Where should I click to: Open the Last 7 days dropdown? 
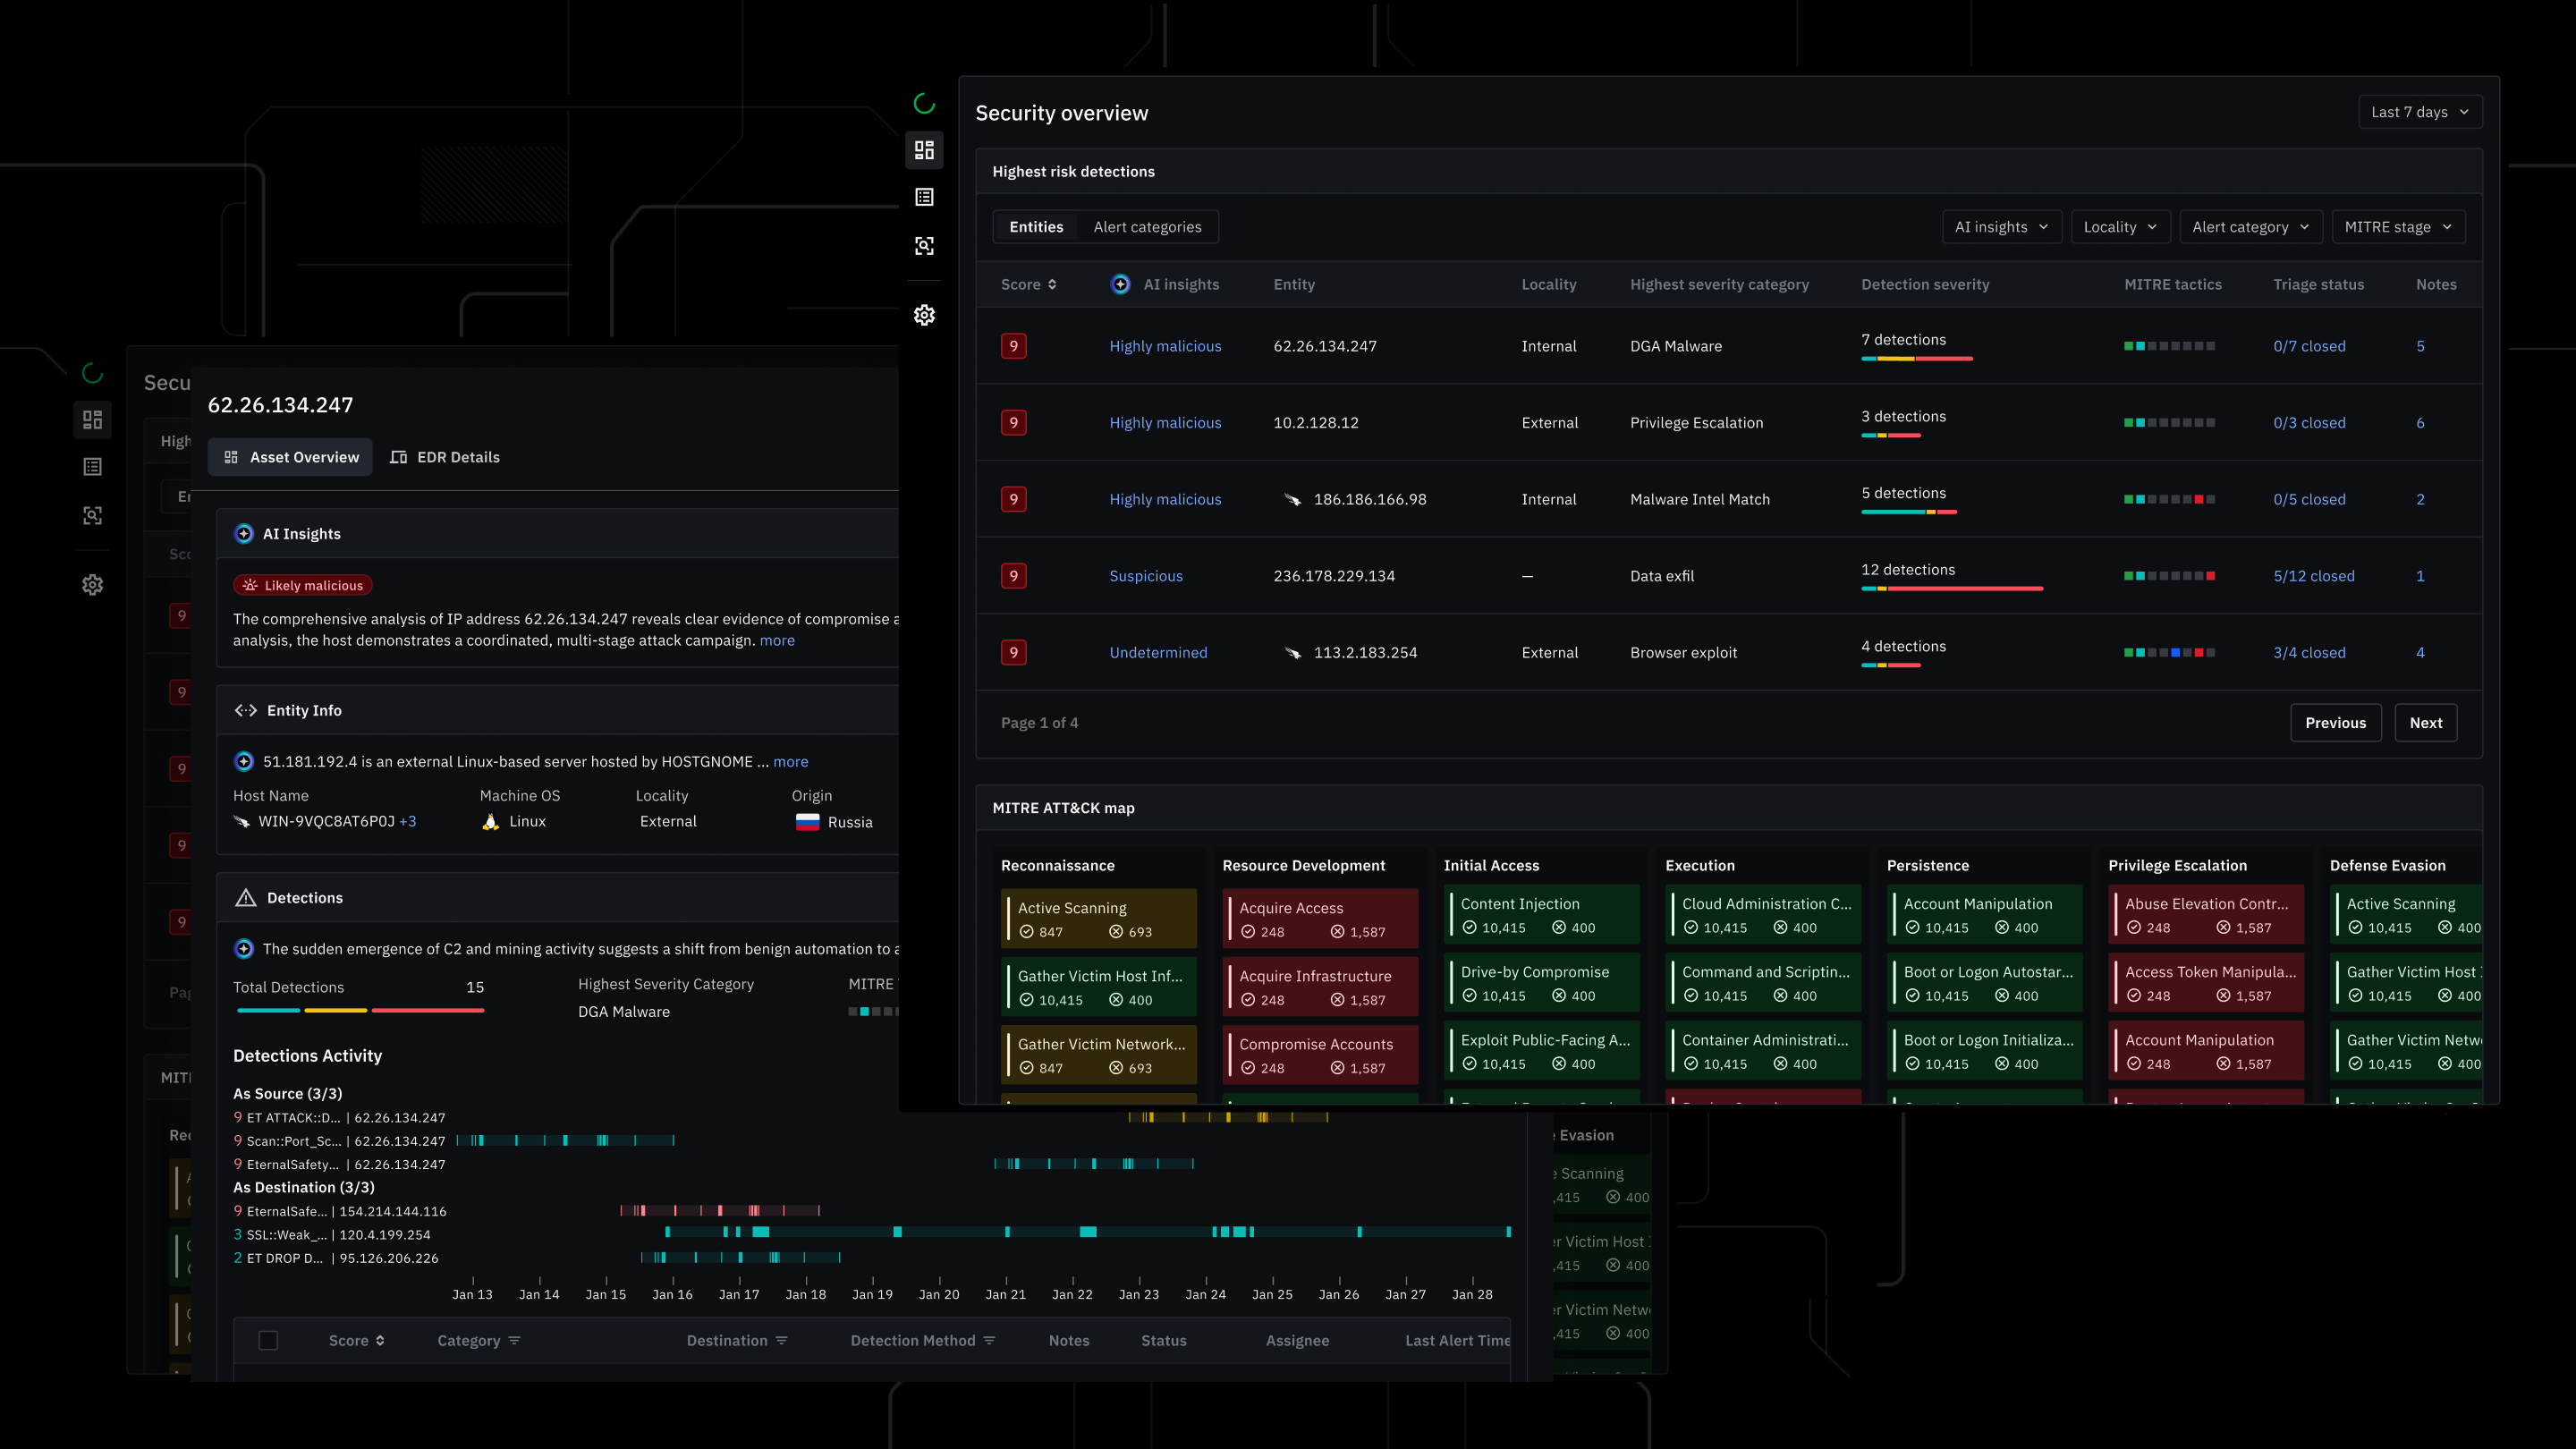(2420, 112)
